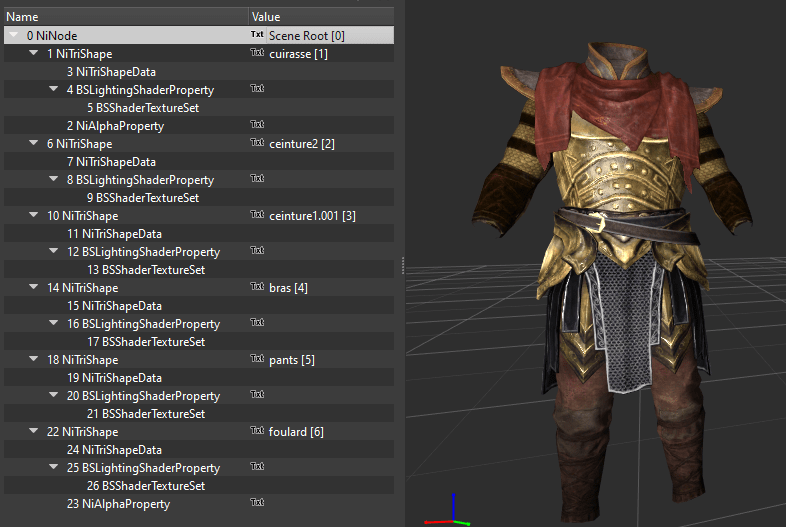Select 15 NiTriShapeData block
This screenshot has height=527, width=786.
[x=114, y=306]
